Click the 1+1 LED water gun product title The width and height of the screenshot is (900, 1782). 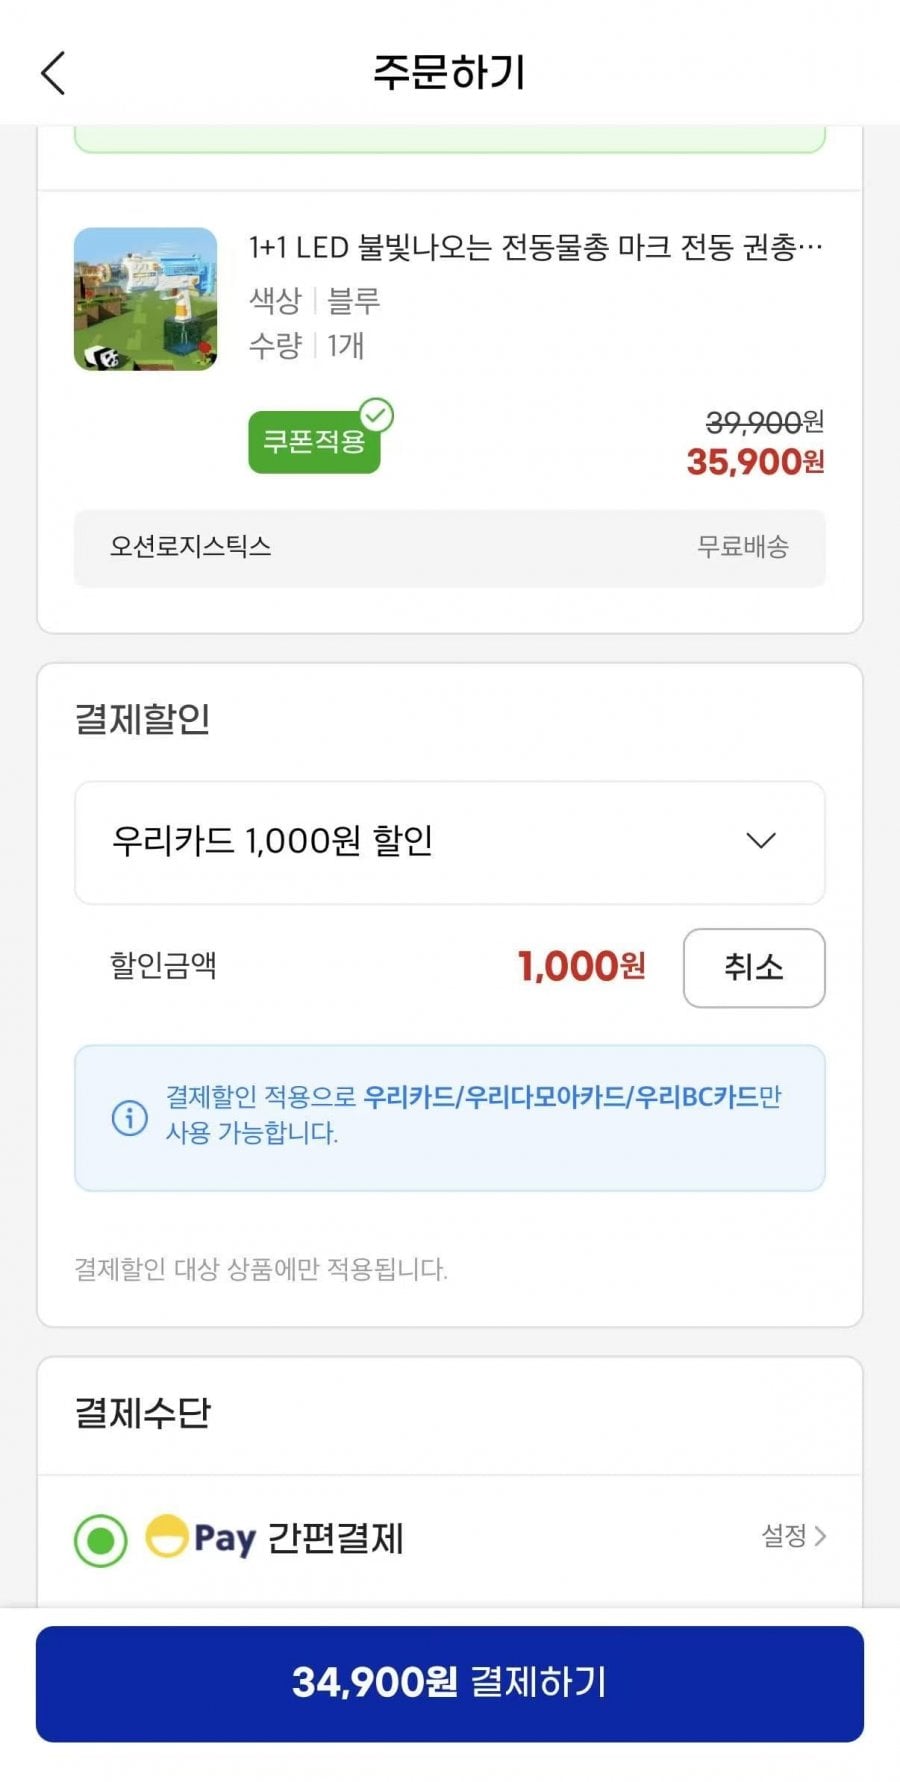click(535, 247)
